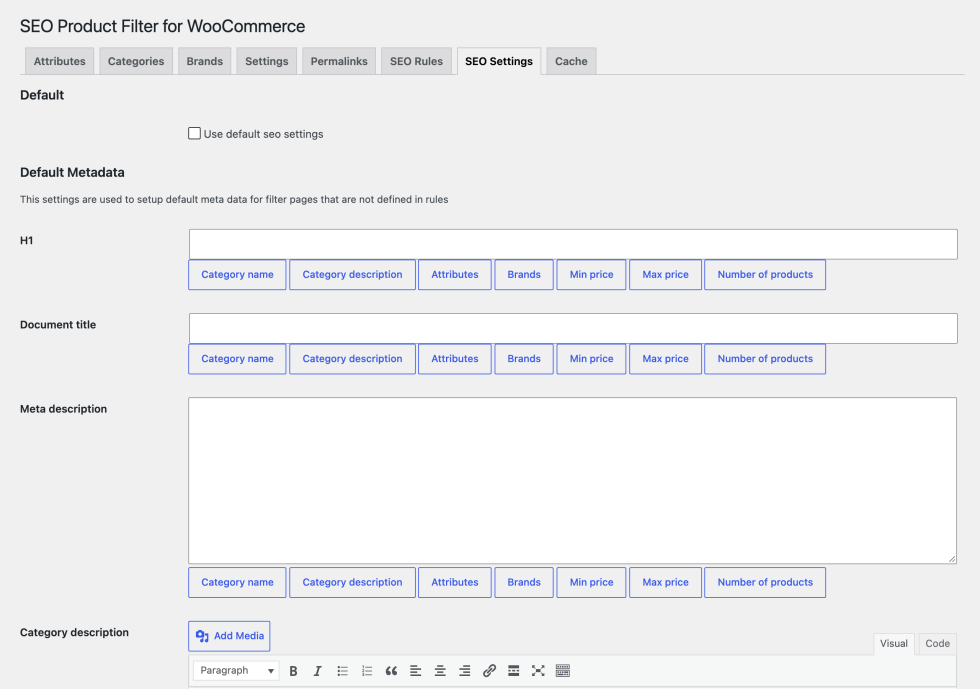Open the Categories tab

click(136, 61)
